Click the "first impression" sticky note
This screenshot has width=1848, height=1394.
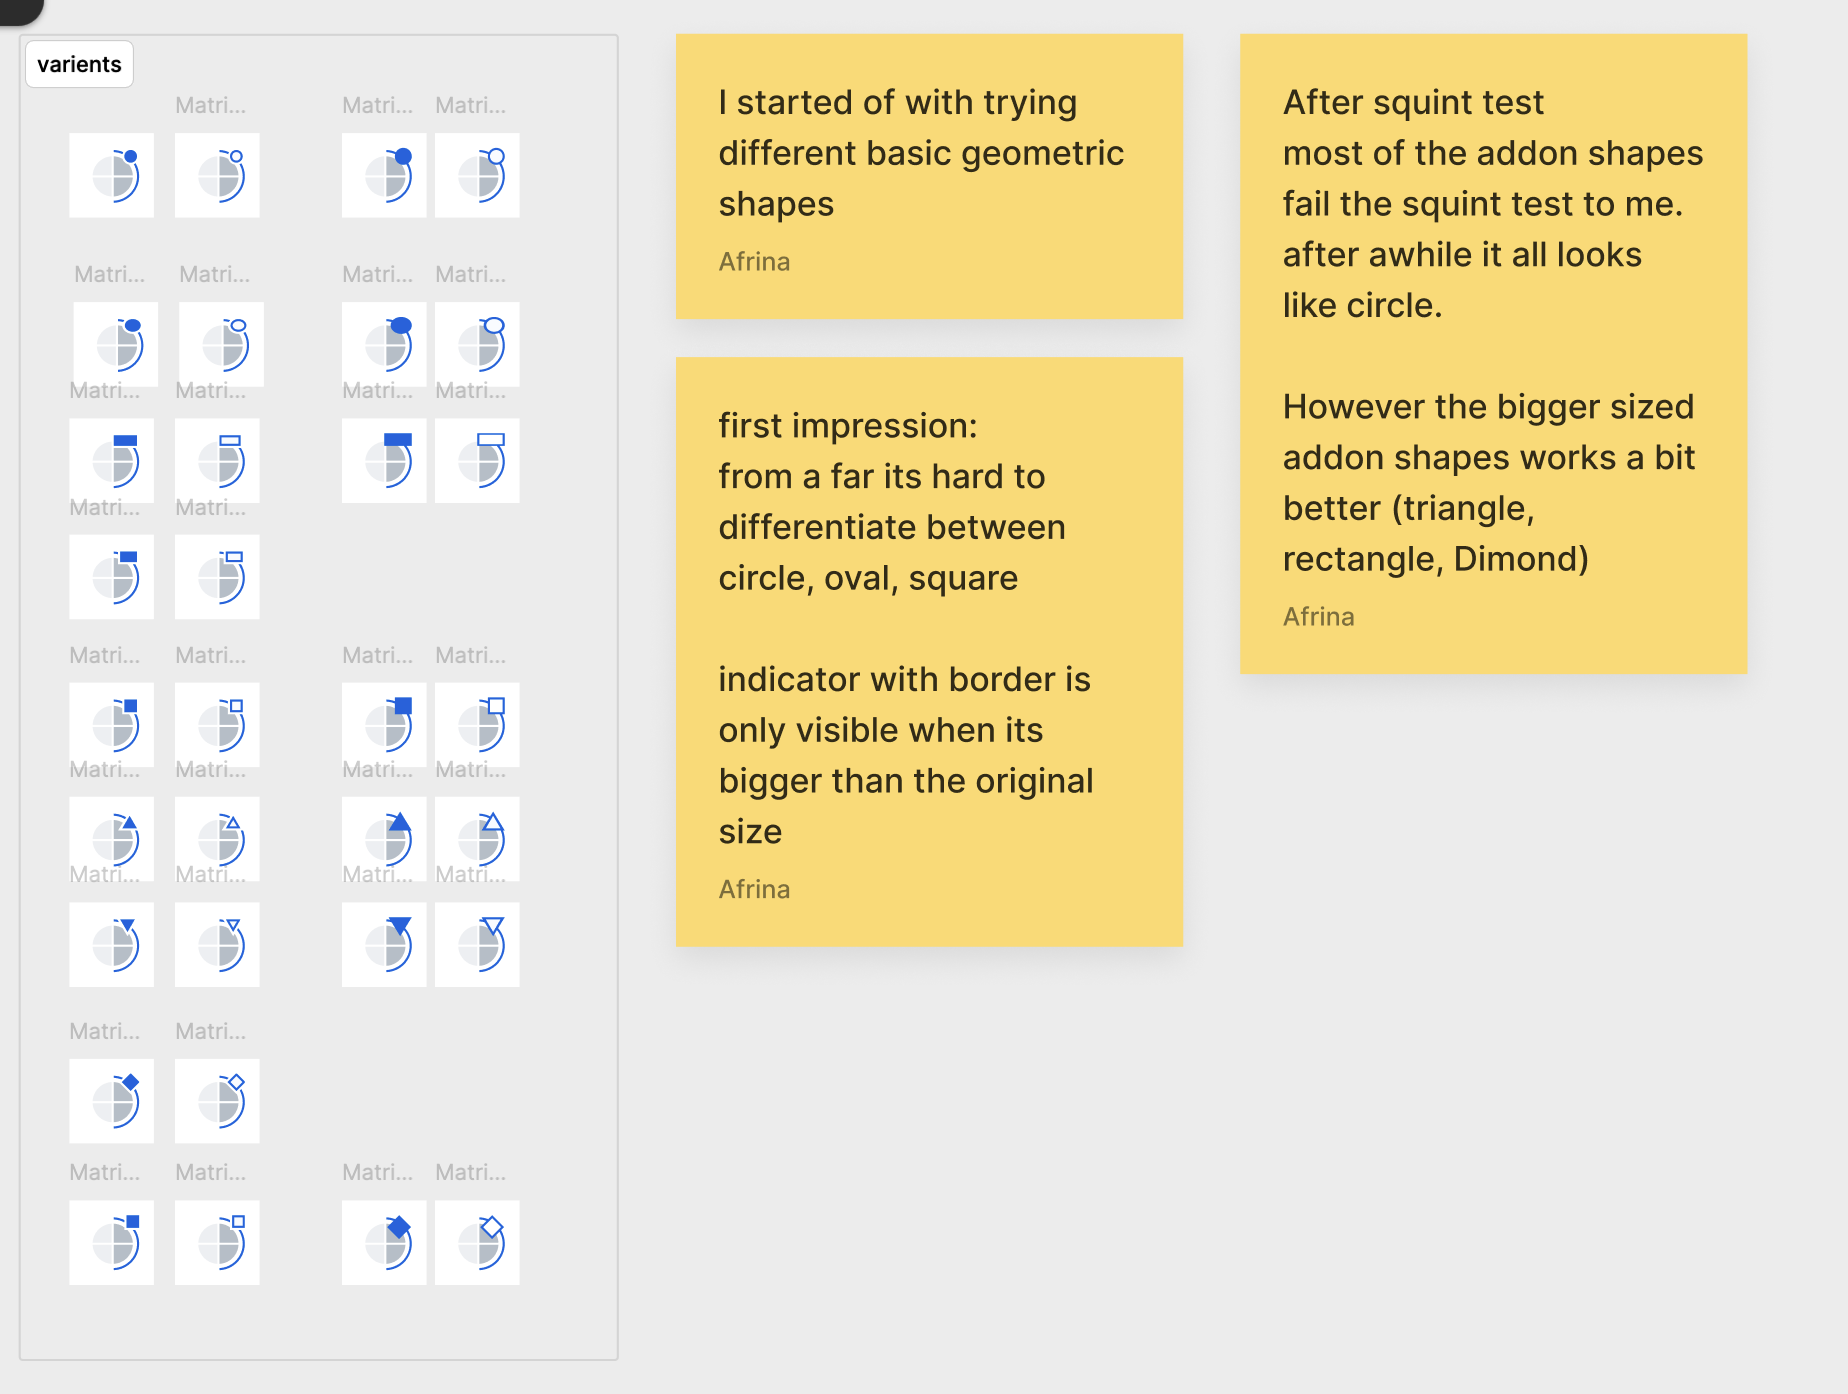929,651
